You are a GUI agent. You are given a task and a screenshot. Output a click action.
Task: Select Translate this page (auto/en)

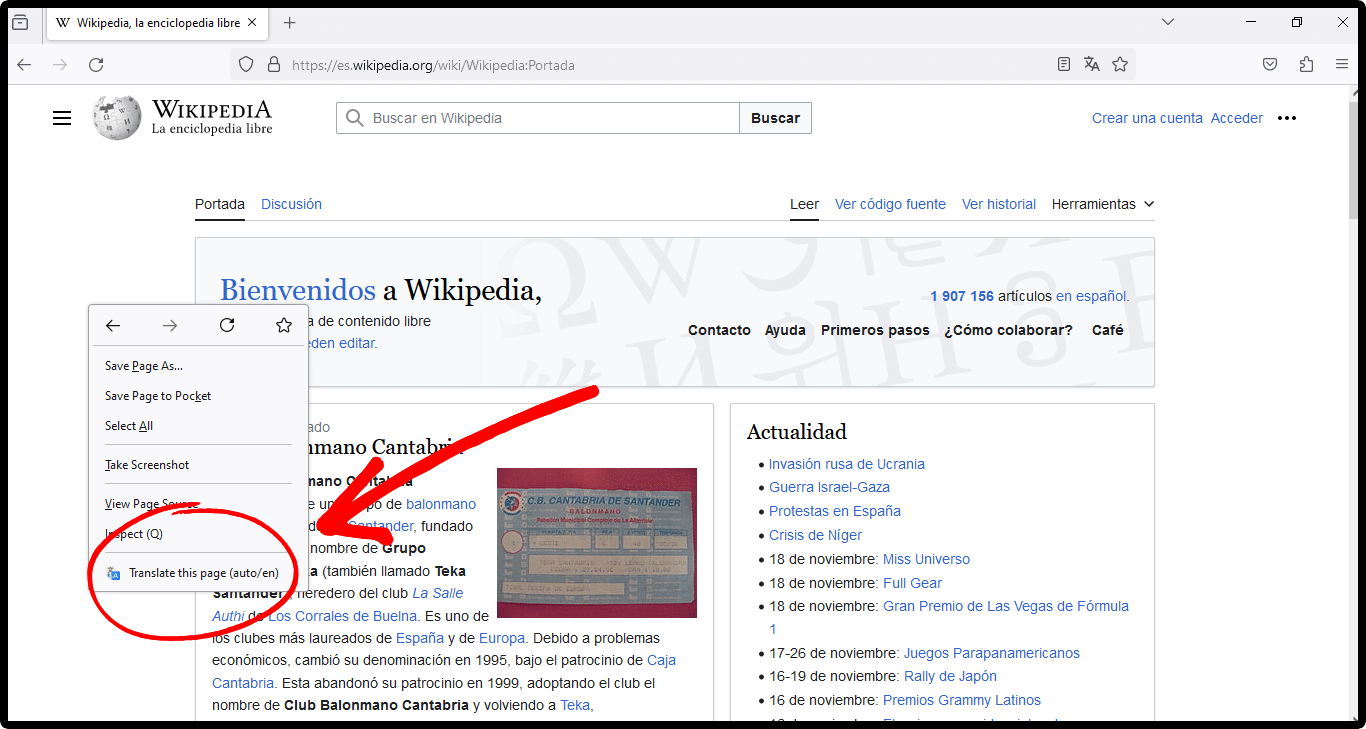click(203, 573)
